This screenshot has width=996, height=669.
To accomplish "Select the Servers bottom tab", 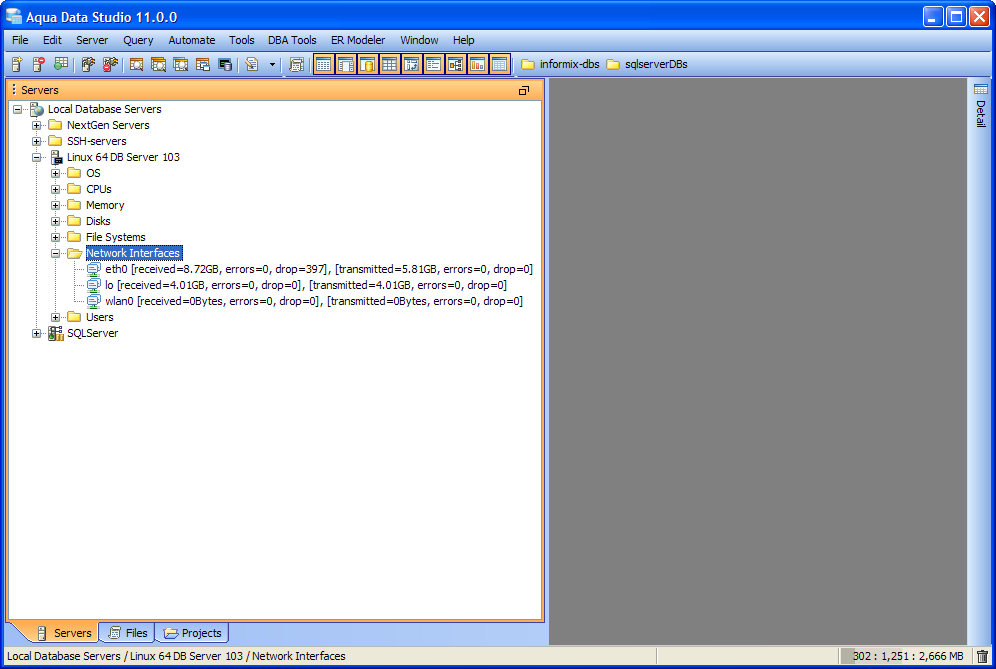I will (64, 633).
